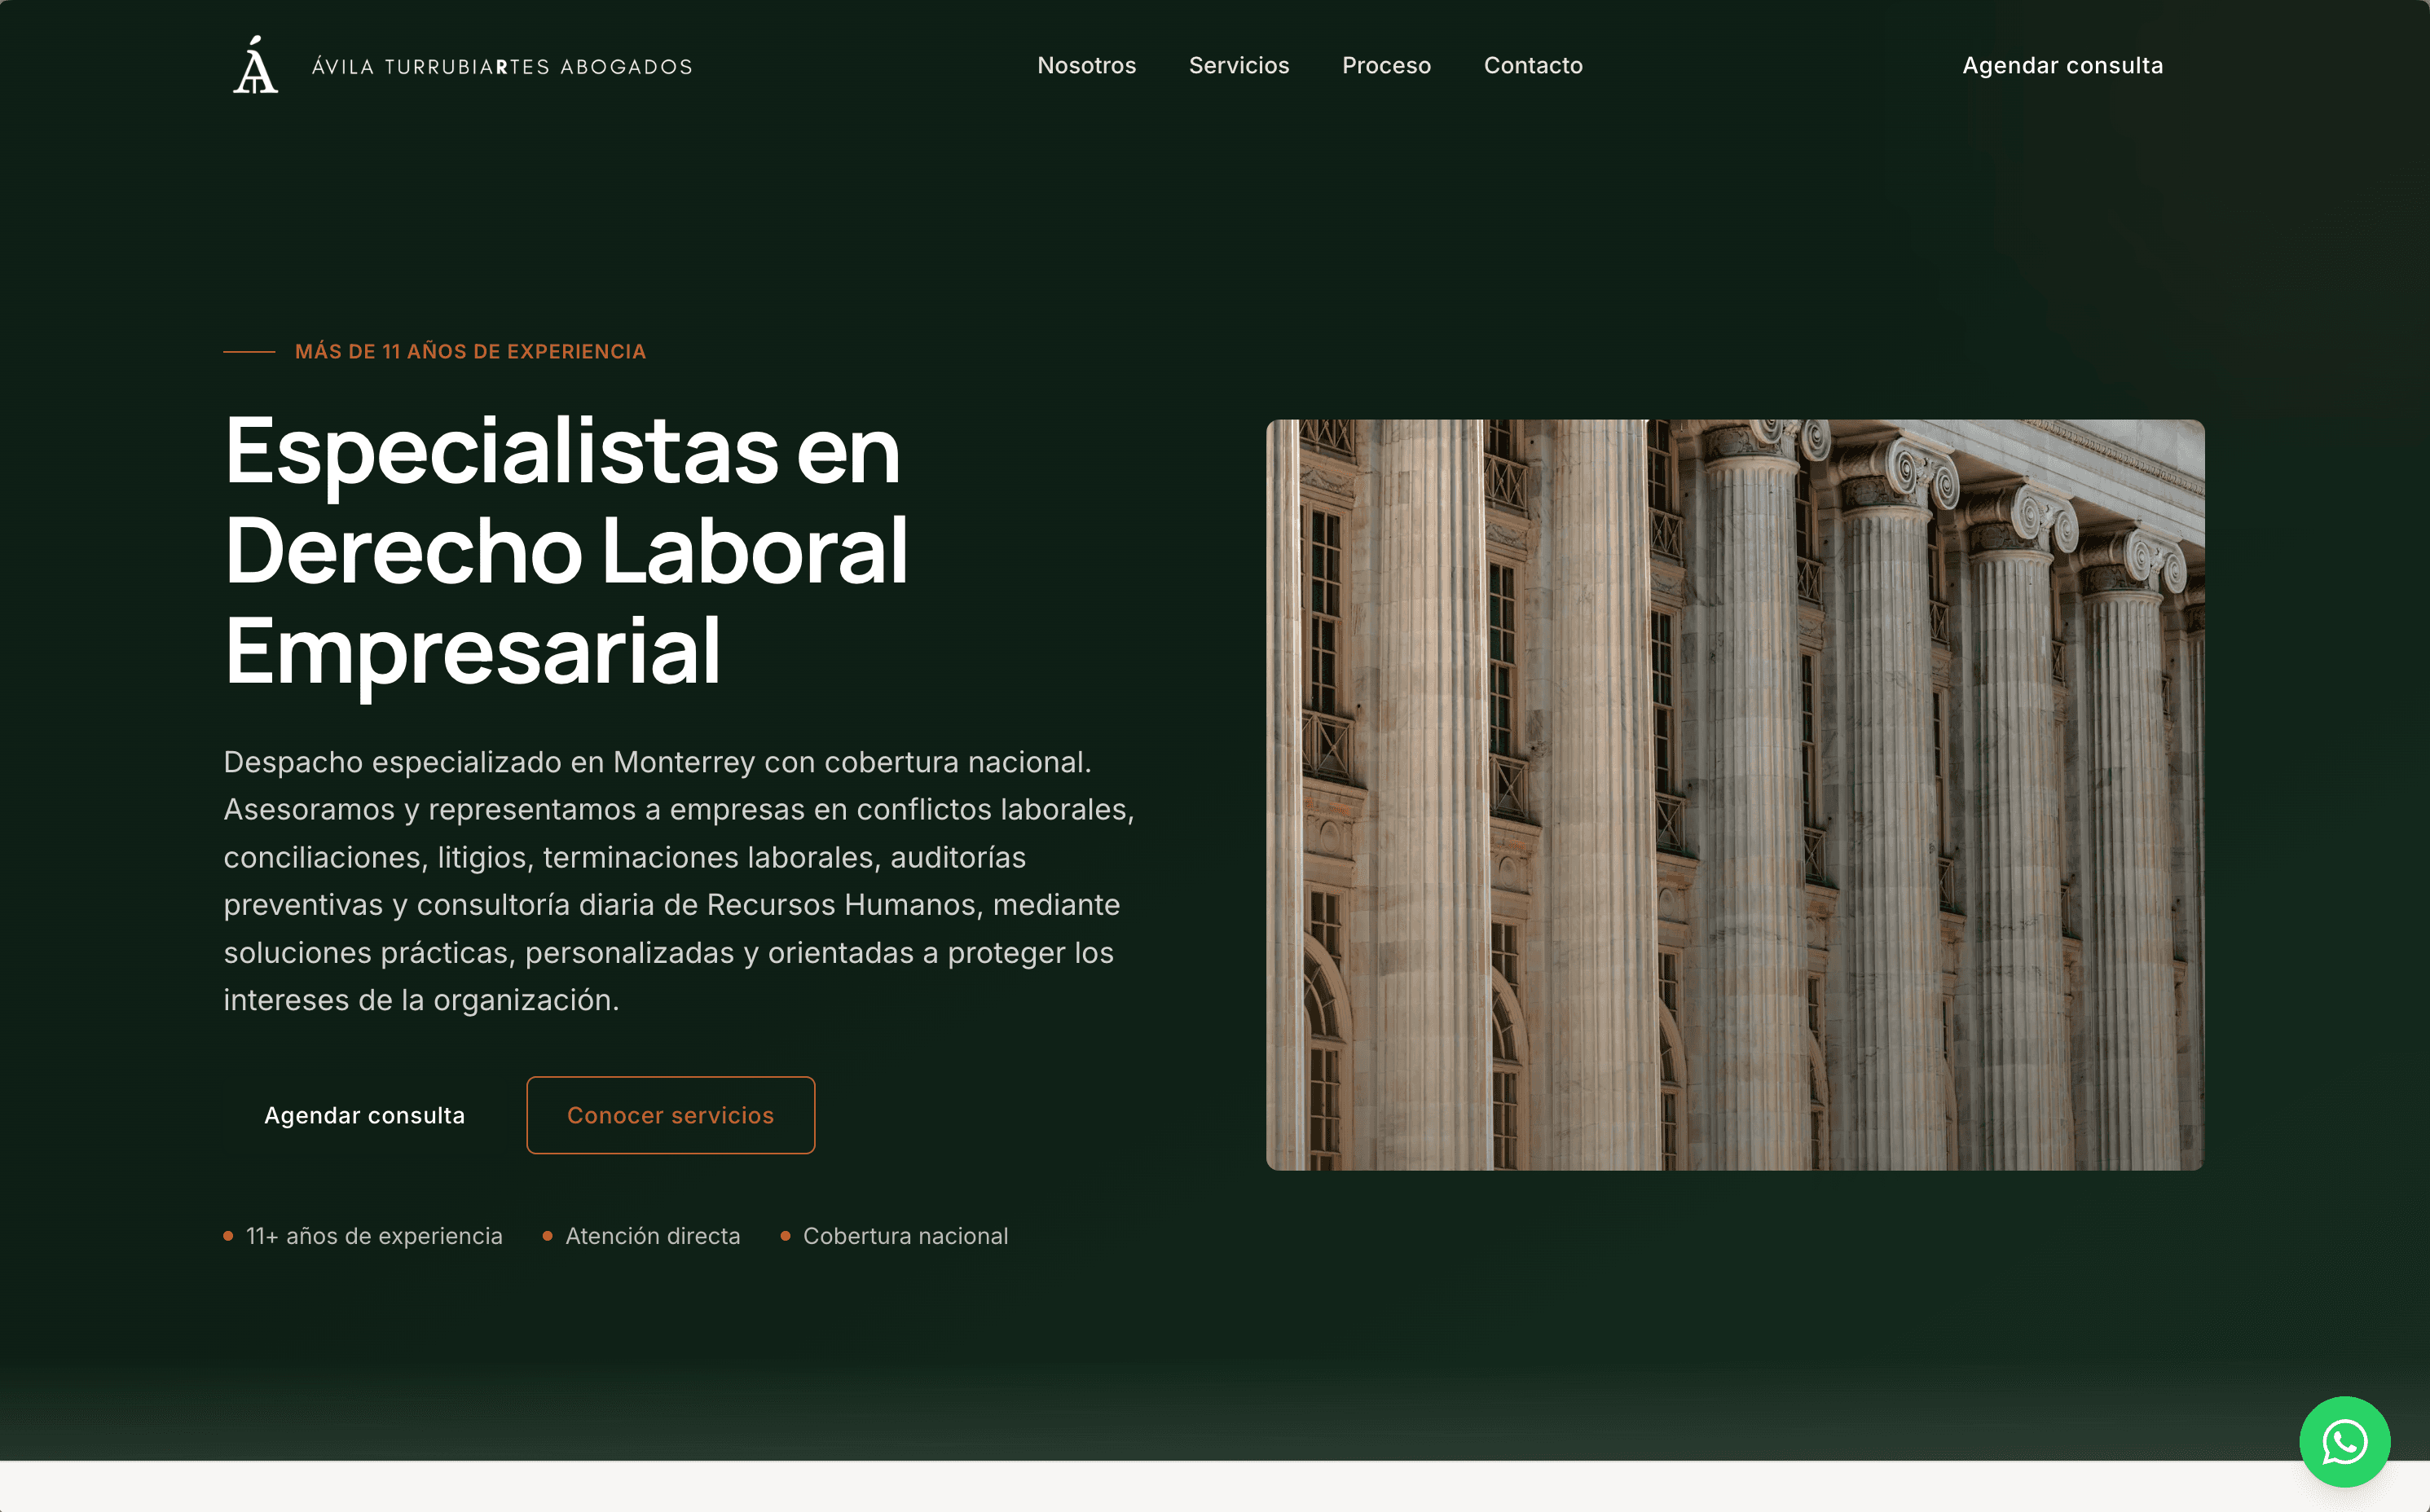This screenshot has width=2430, height=1512.
Task: Click the Conocer servicios outlined button
Action: click(x=670, y=1115)
